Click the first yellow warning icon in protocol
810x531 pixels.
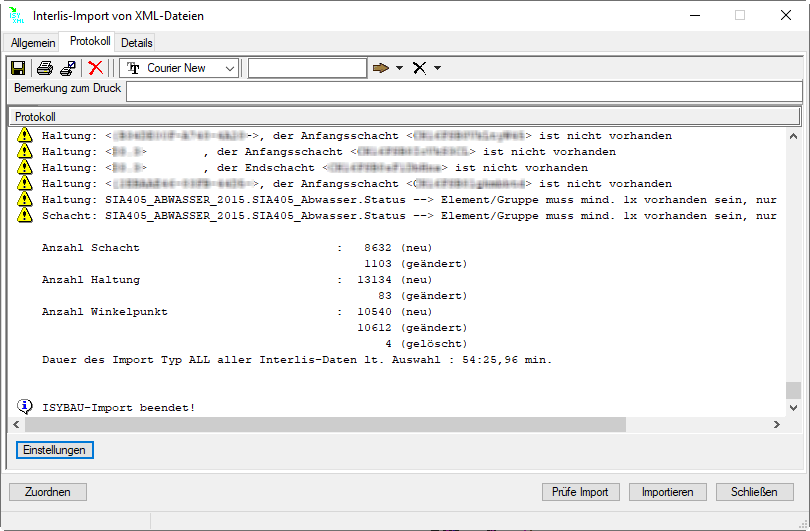[25, 136]
